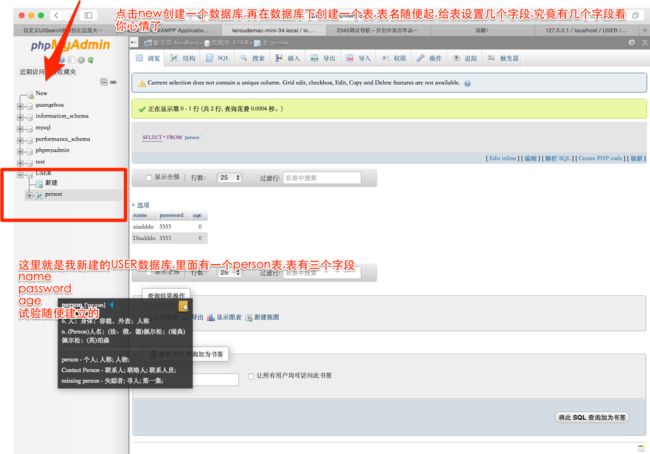Open 搜索 search tab
This screenshot has height=454, width=650.
(x=252, y=58)
